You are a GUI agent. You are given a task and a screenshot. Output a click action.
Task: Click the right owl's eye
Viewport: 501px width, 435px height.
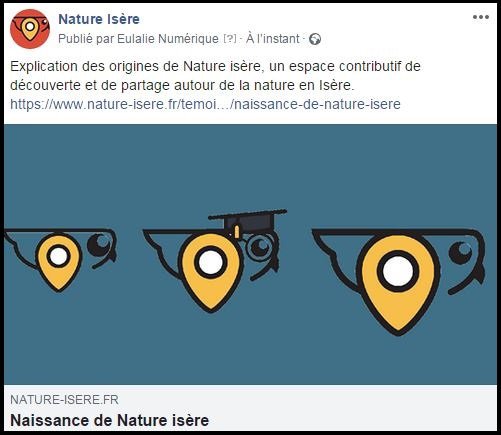click(x=461, y=253)
